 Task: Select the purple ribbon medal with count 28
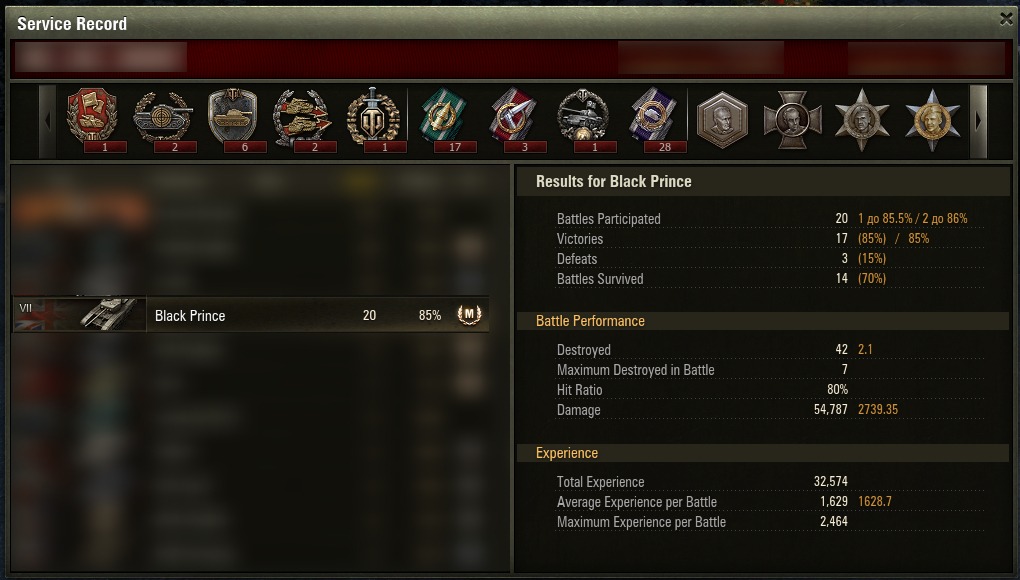click(653, 119)
